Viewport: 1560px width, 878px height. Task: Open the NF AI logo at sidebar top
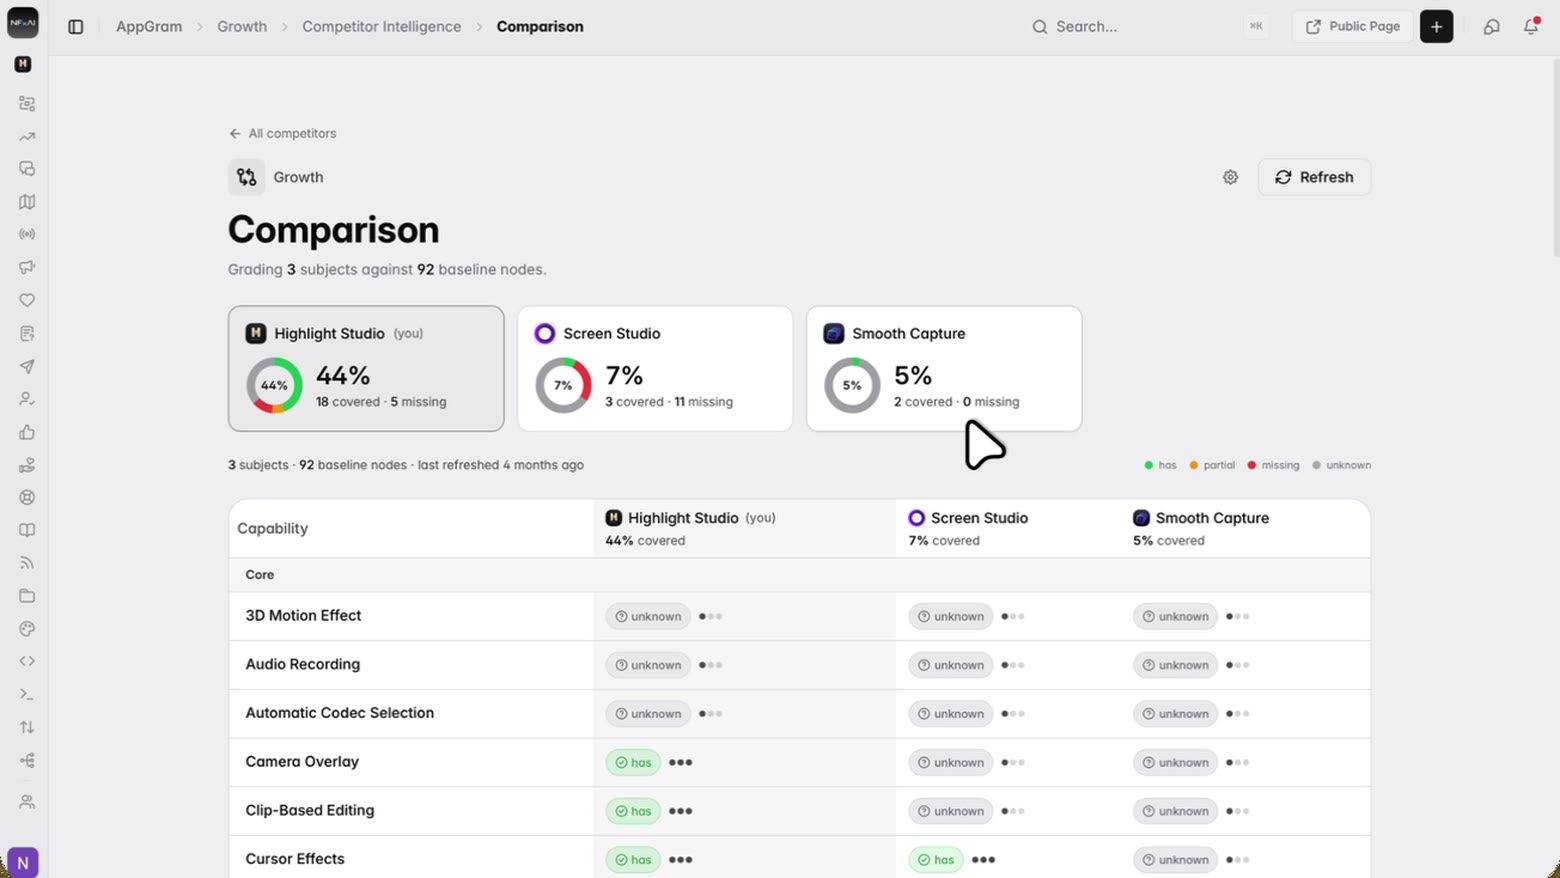(23, 23)
